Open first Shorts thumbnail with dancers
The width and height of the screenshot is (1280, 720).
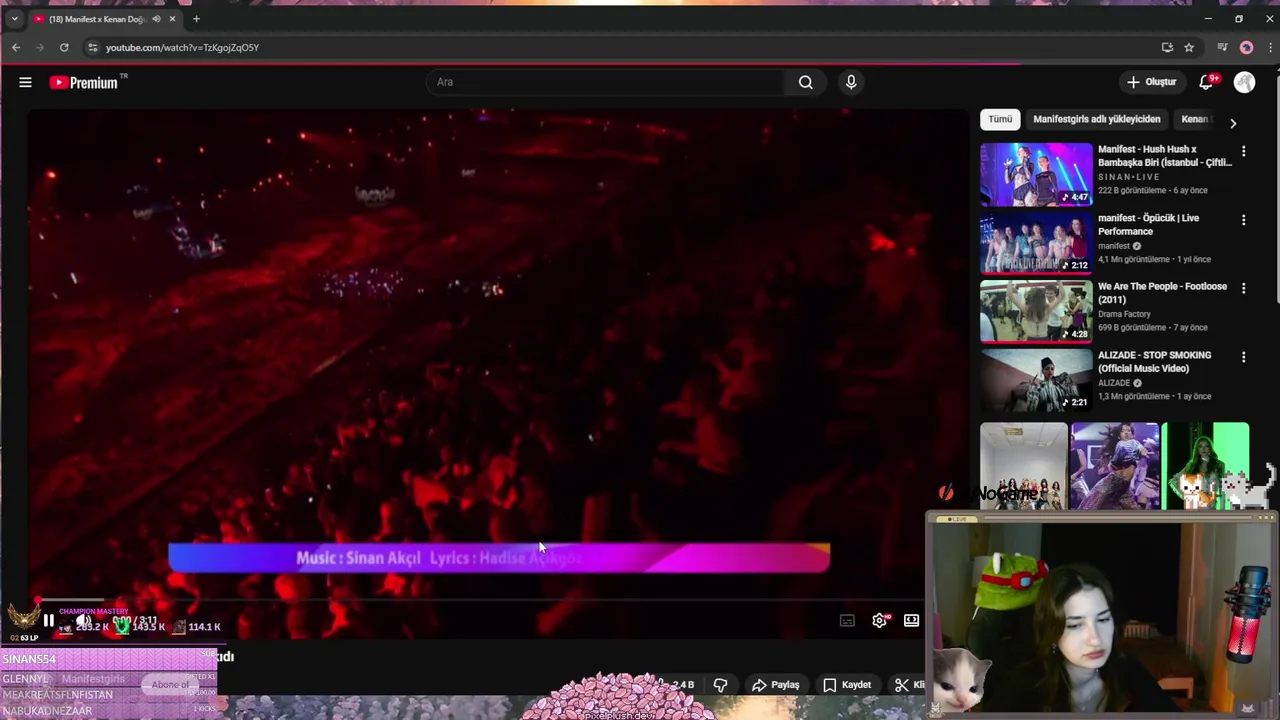(x=1023, y=467)
